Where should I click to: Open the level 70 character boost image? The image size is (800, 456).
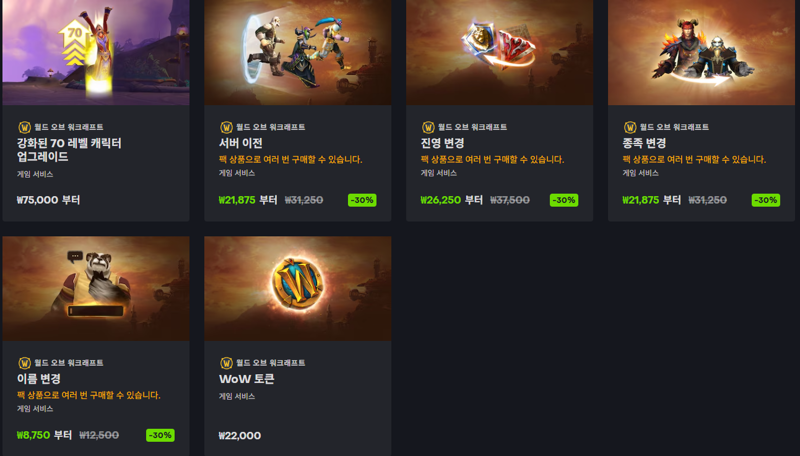96,52
